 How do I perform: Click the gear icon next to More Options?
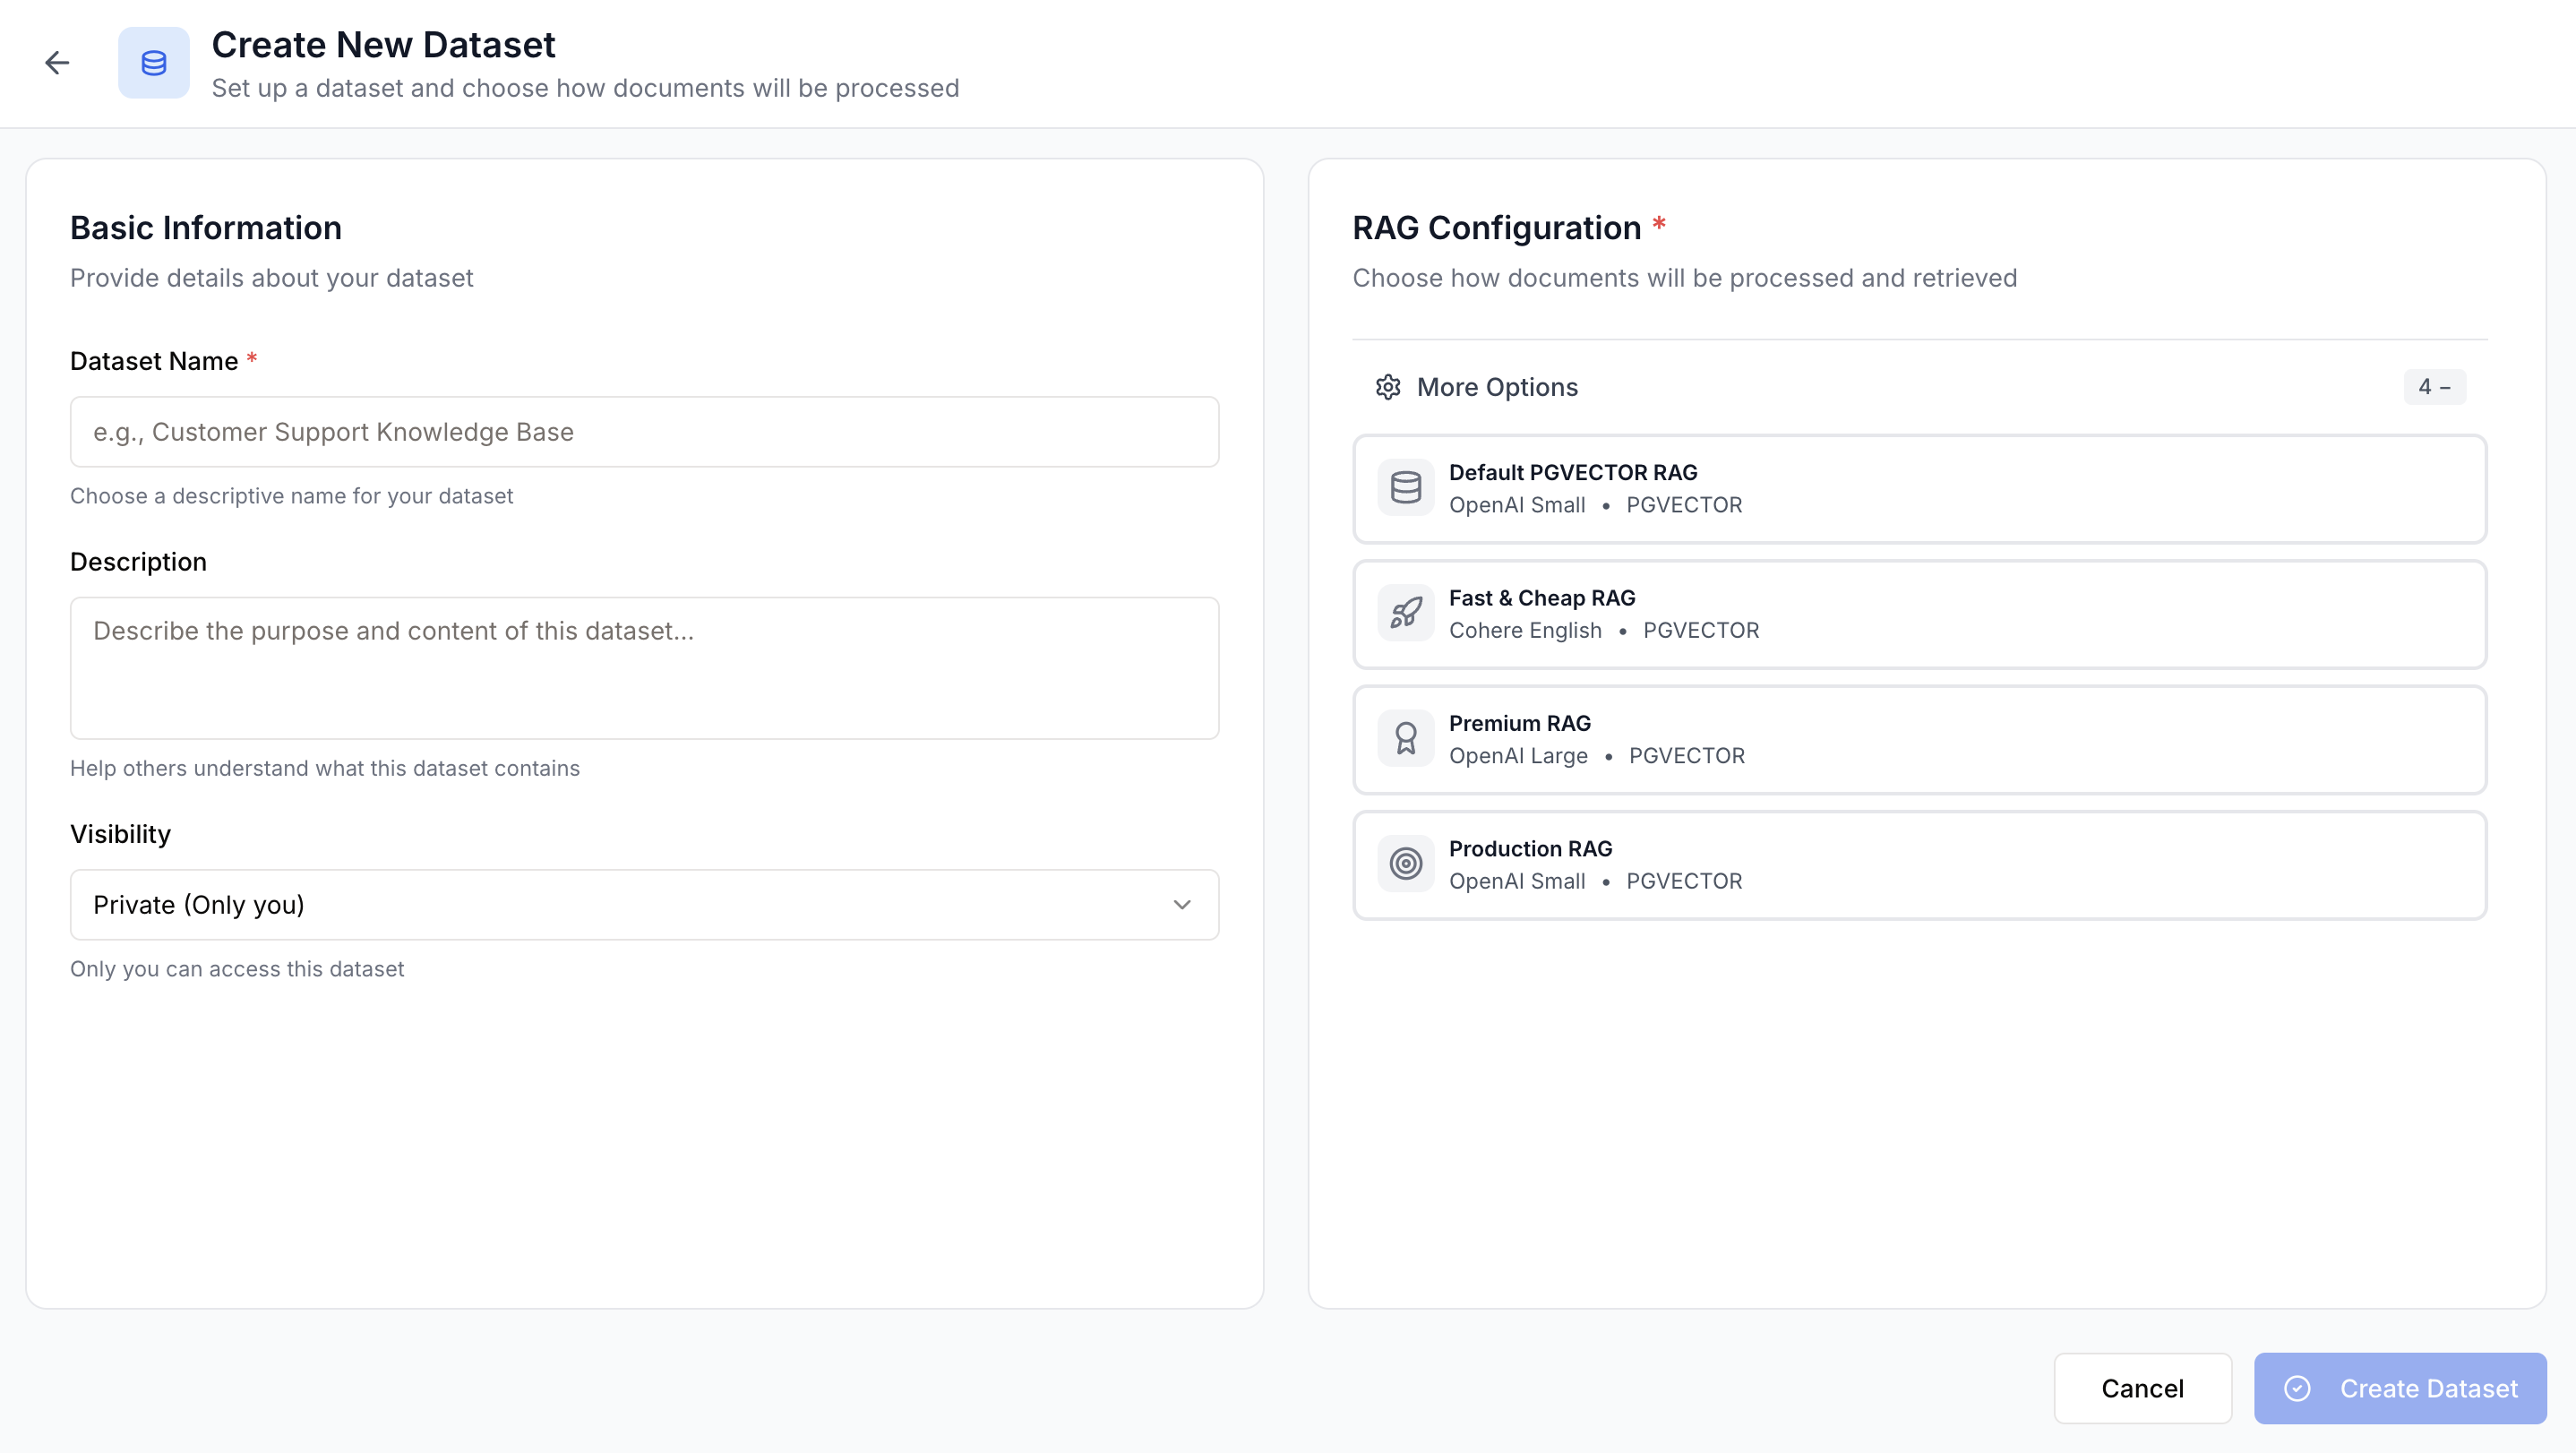point(1388,387)
